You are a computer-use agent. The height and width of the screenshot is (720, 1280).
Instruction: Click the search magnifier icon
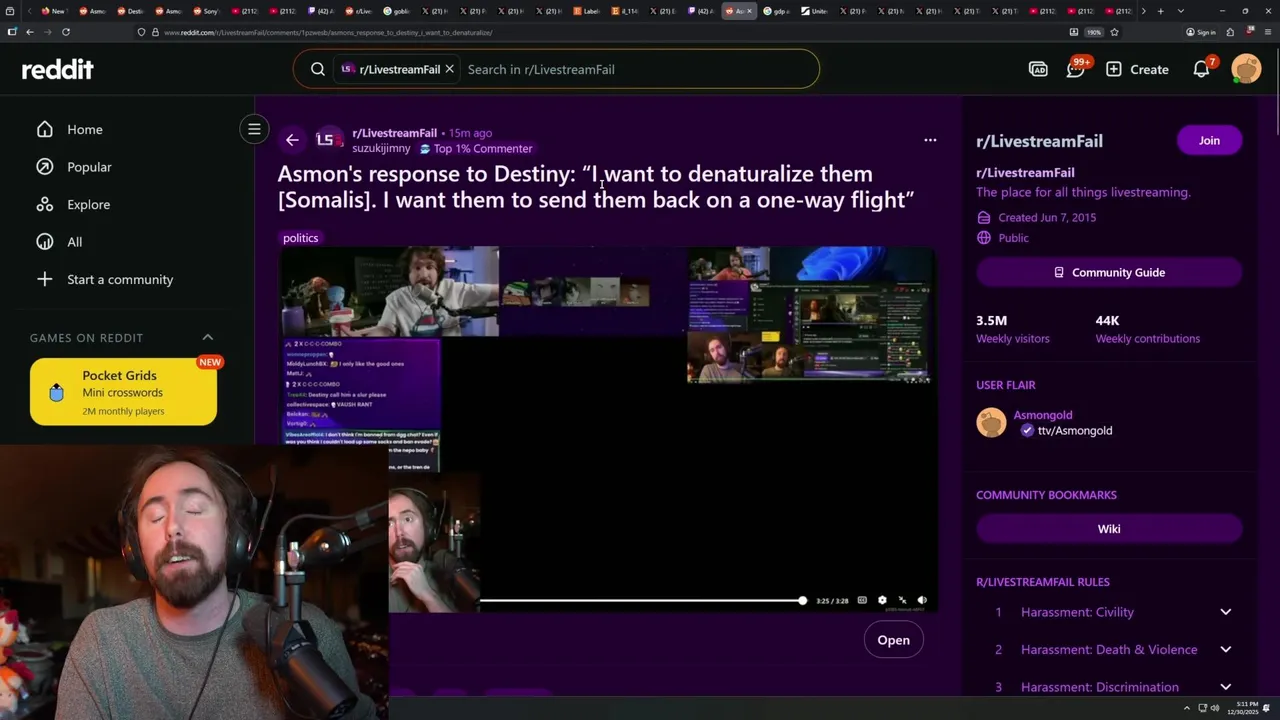pyautogui.click(x=318, y=69)
